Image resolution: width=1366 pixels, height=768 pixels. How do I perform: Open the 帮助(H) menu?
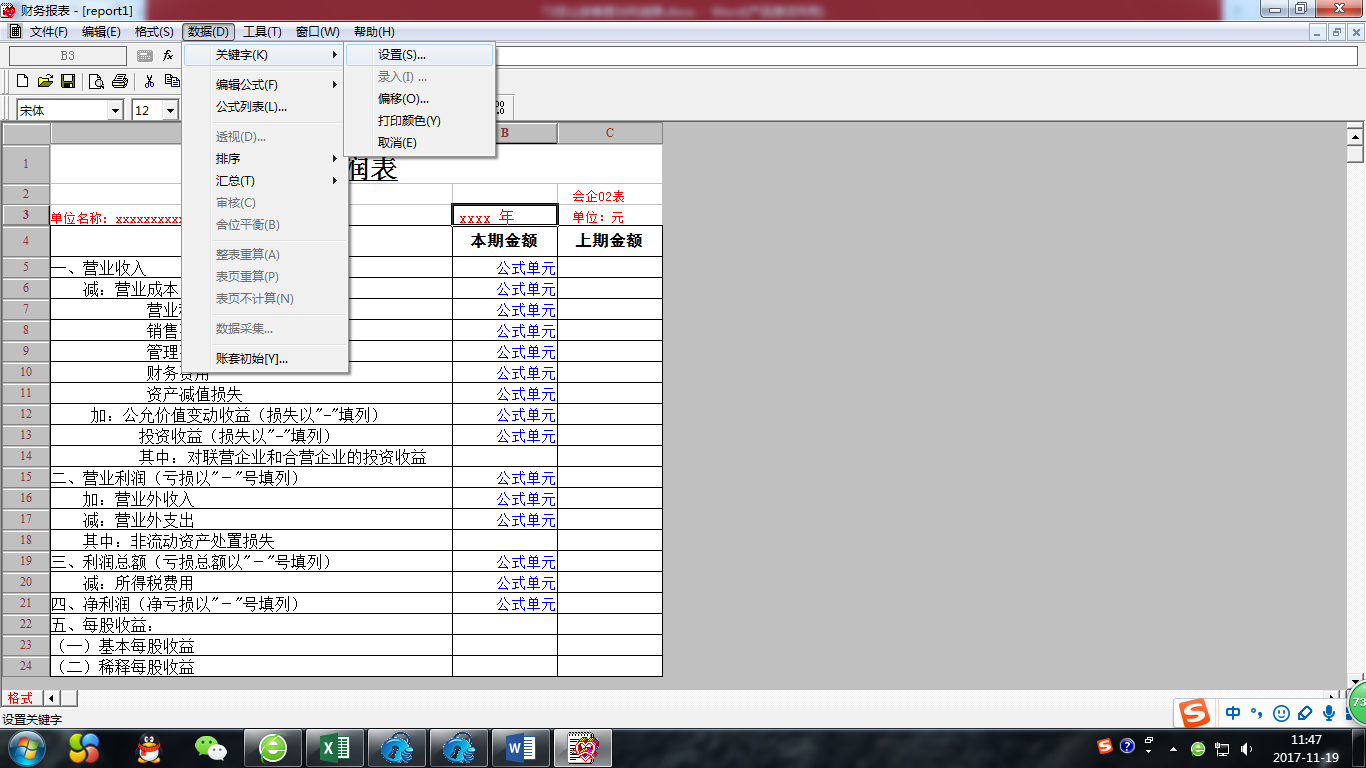tap(374, 32)
